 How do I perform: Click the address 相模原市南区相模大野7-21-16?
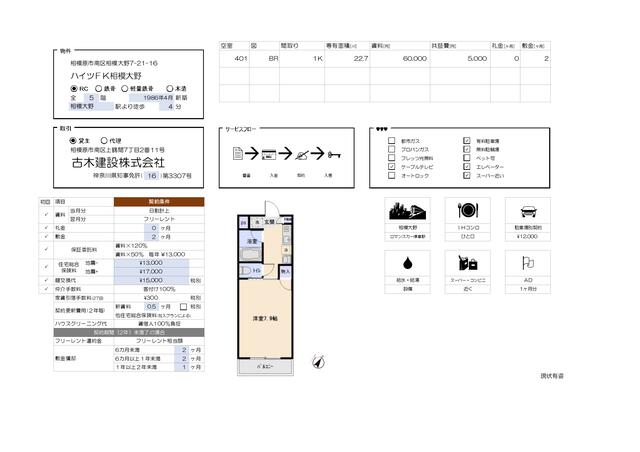(114, 63)
